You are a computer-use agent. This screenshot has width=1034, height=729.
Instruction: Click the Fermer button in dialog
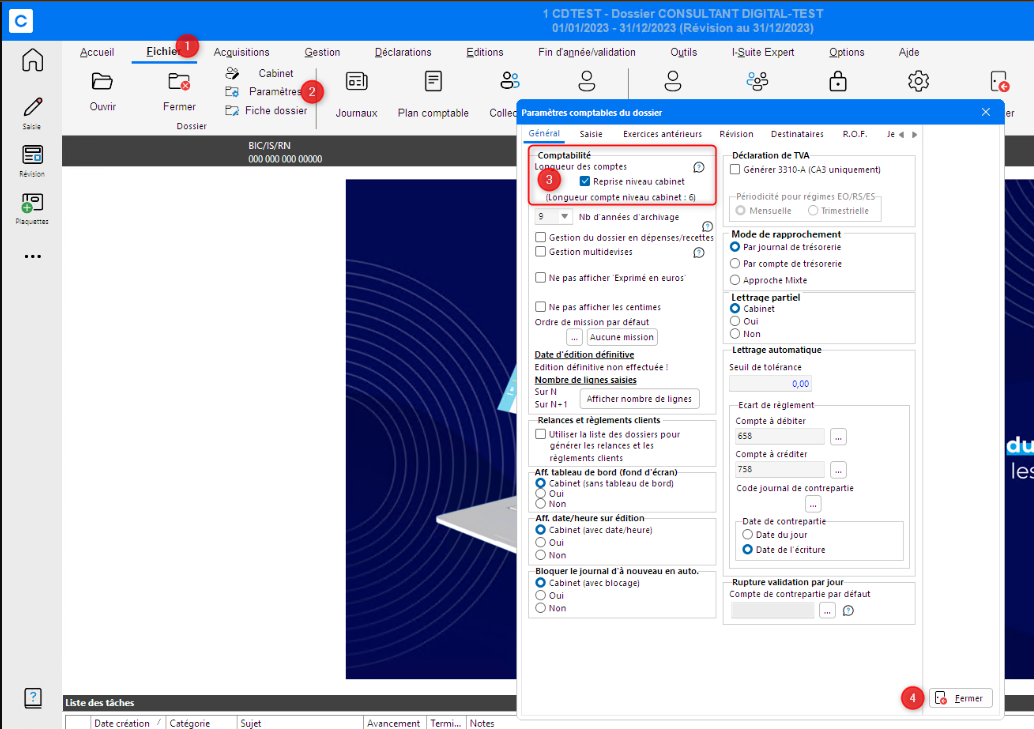point(960,698)
